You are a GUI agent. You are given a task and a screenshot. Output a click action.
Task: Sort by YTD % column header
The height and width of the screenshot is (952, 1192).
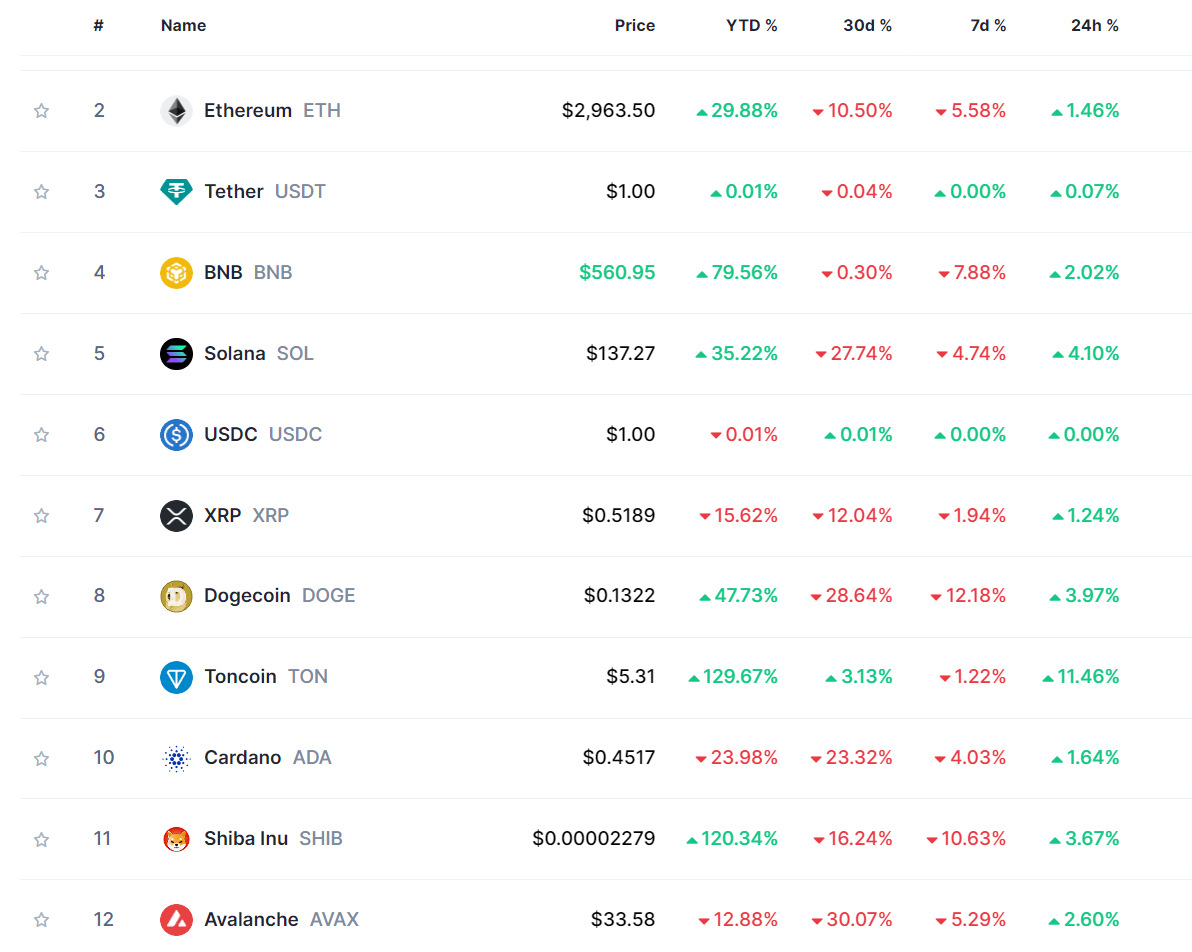[751, 26]
